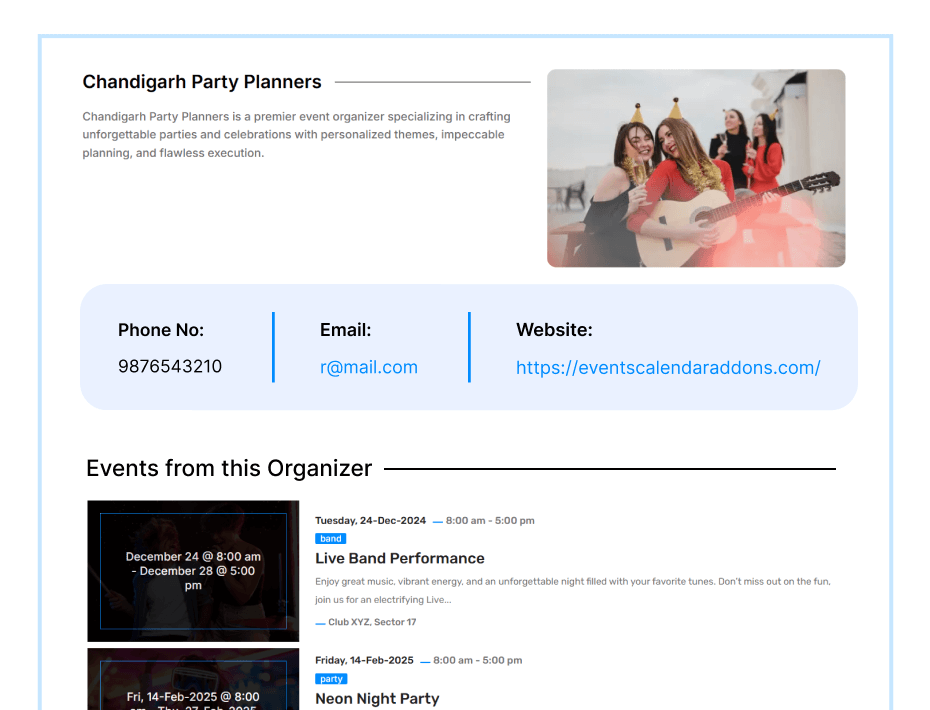Viewport: 930px width, 710px height.
Task: Click the 'Events from this Organizer' heading
Action: (x=229, y=468)
